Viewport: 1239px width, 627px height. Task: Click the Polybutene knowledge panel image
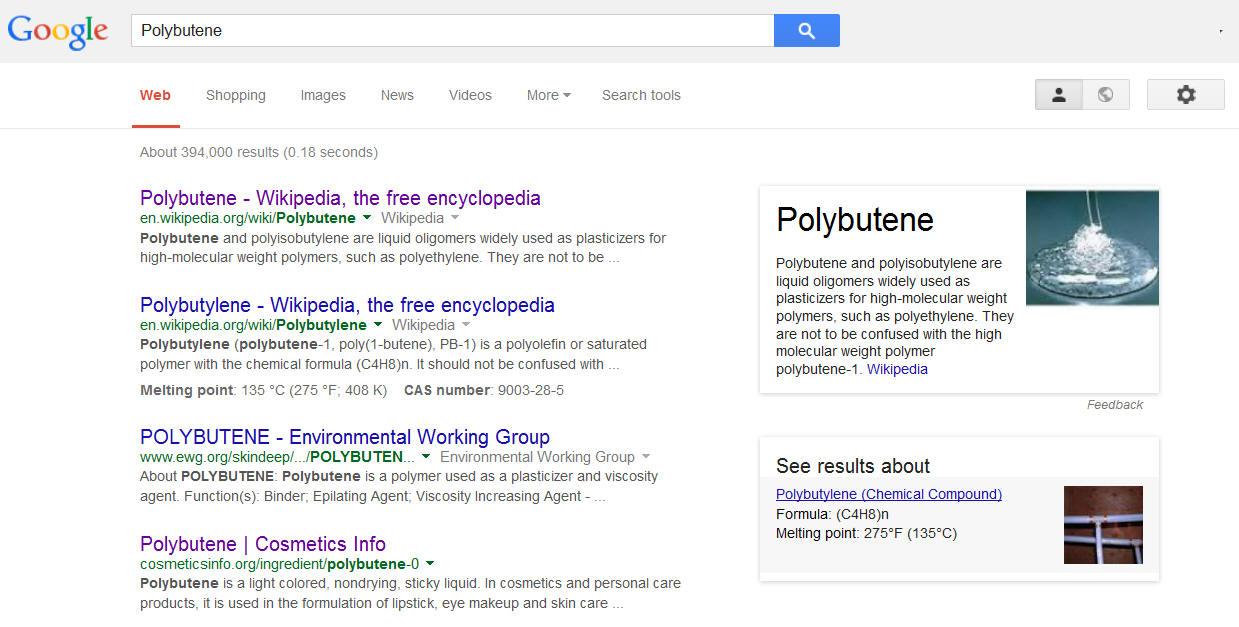coord(1092,248)
